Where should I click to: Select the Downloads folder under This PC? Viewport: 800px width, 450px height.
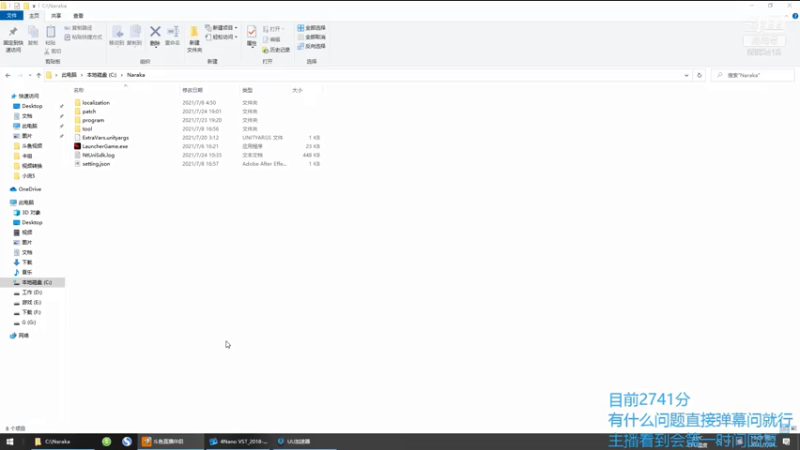[x=27, y=262]
